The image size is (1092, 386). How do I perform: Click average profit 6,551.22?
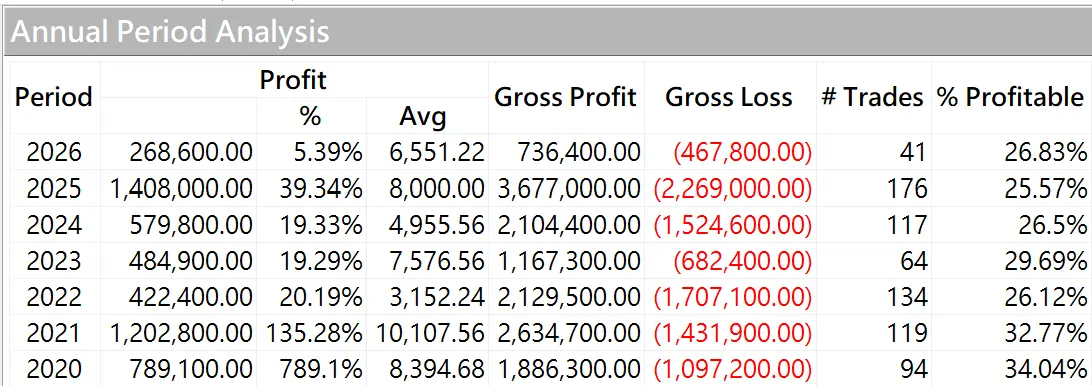coord(437,153)
